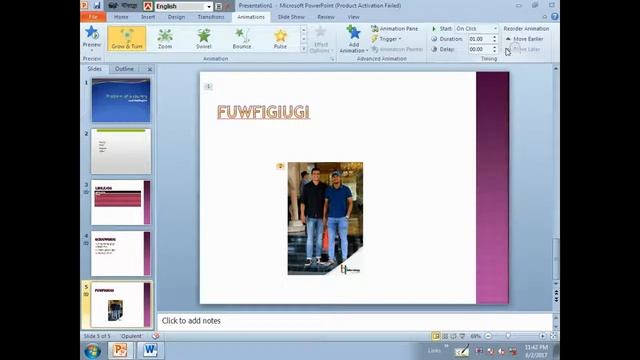The width and height of the screenshot is (640, 360).
Task: Switch to the View ribbon tab
Action: tap(353, 17)
